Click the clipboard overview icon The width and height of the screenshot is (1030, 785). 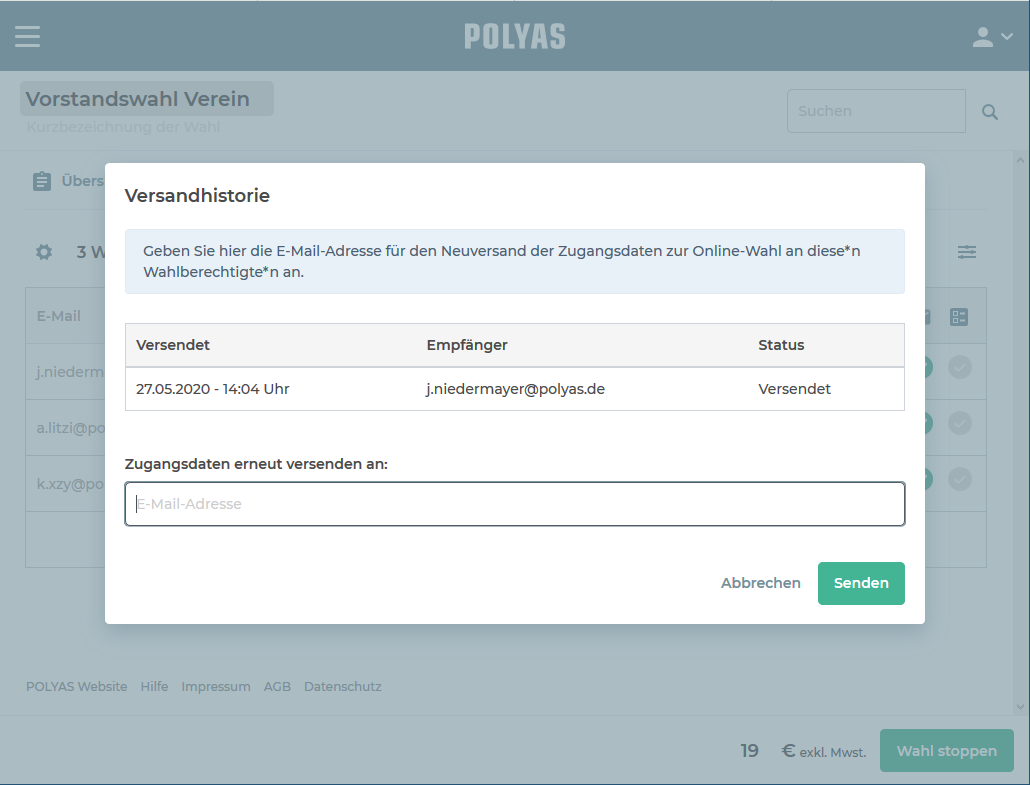pyautogui.click(x=42, y=181)
